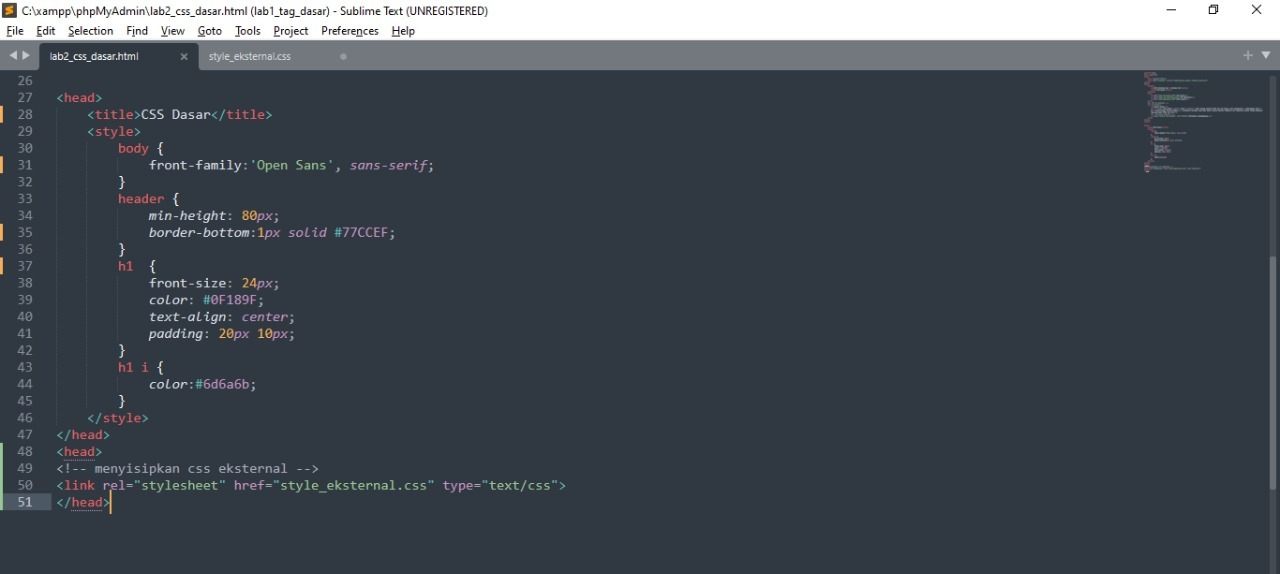Open the tab list dropdown arrow

click(1266, 55)
